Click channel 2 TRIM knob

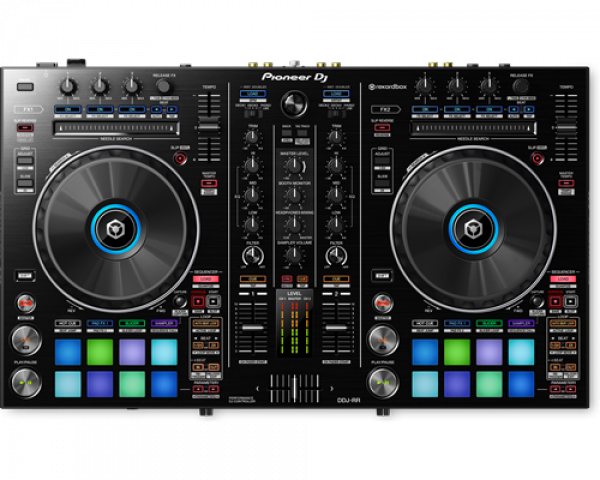coord(336,137)
